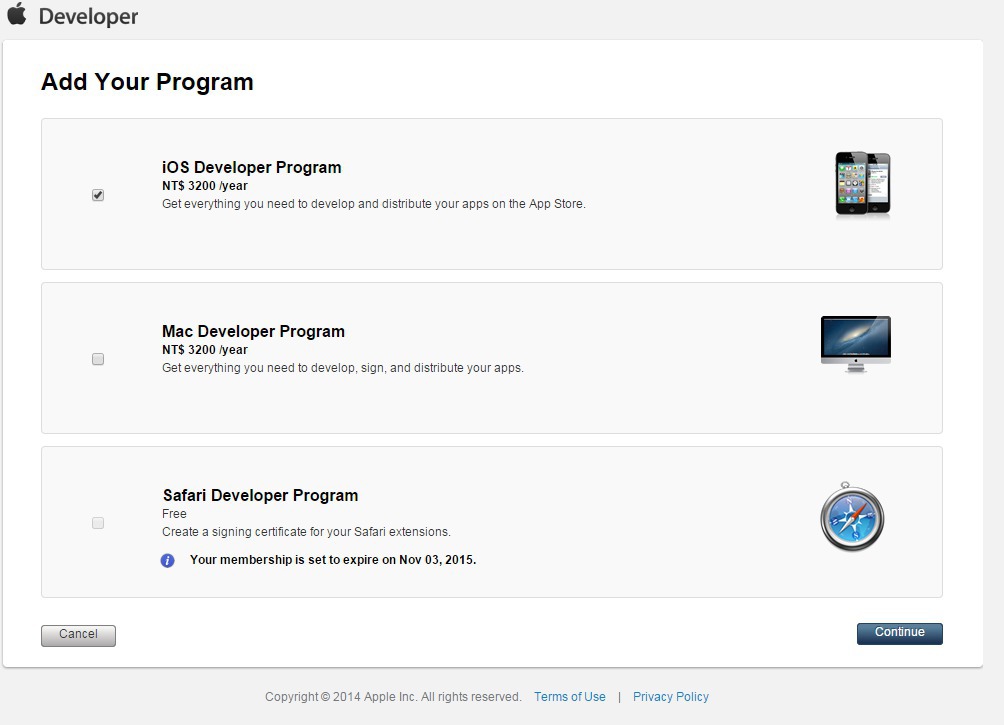
Task: Uncheck the iOS Developer Program checkbox
Action: 98,195
